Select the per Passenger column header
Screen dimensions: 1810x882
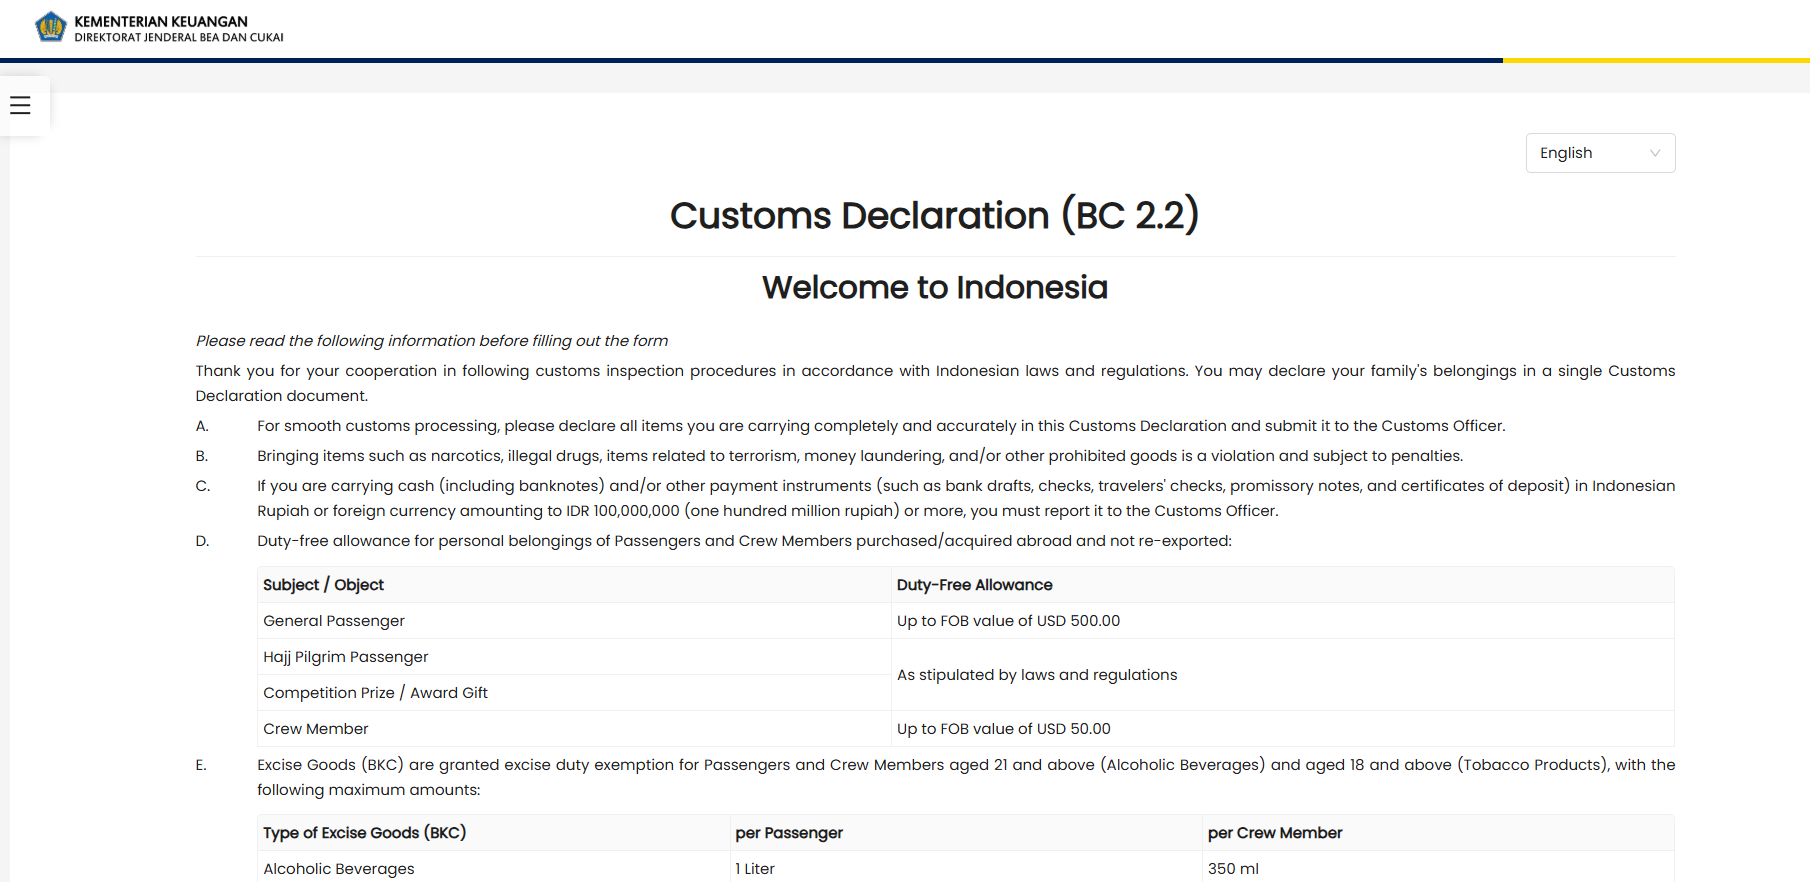(966, 833)
